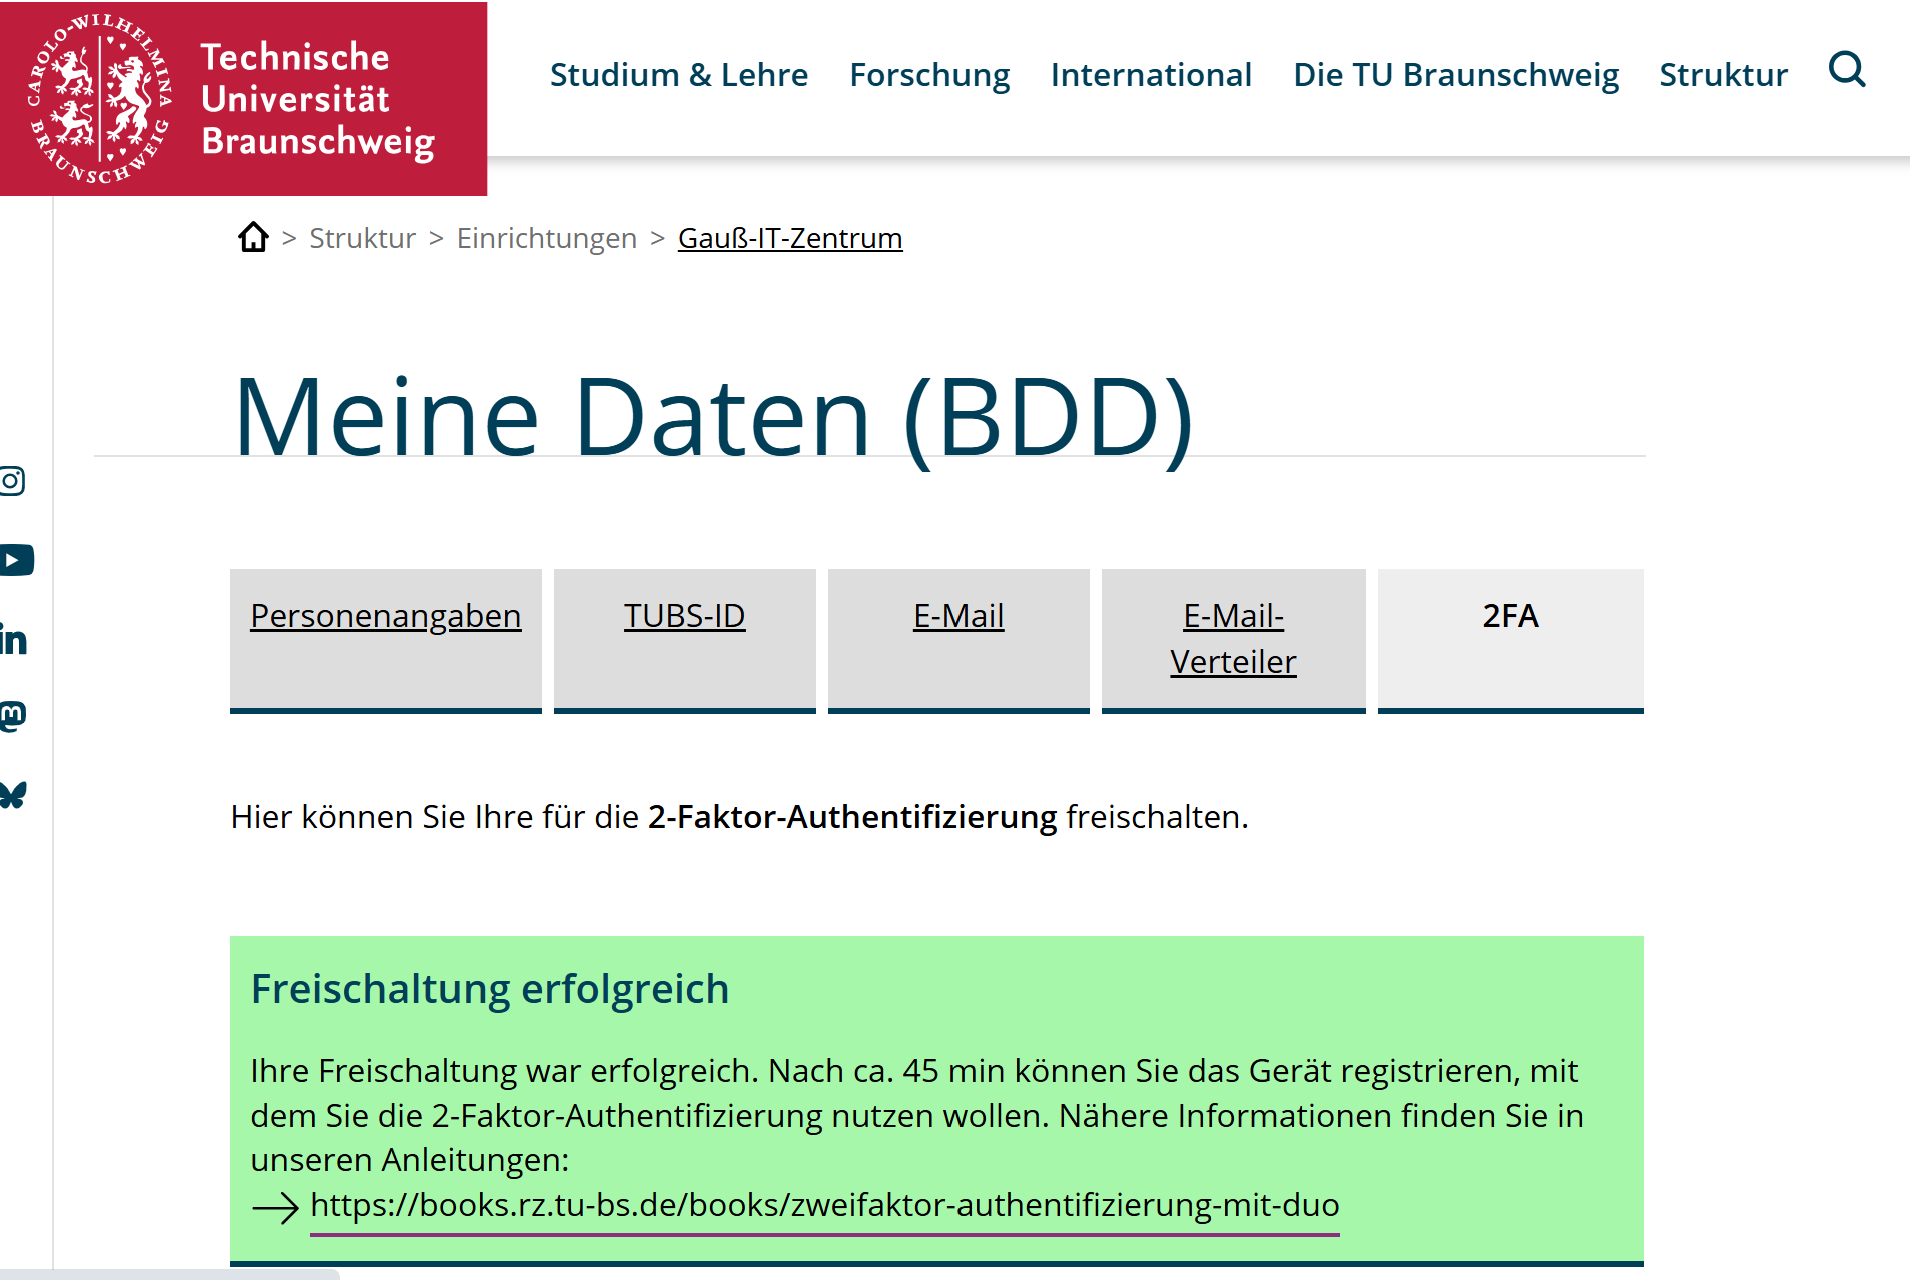Viewport: 1910px width, 1280px height.
Task: Open the search magnifier icon
Action: tap(1846, 71)
